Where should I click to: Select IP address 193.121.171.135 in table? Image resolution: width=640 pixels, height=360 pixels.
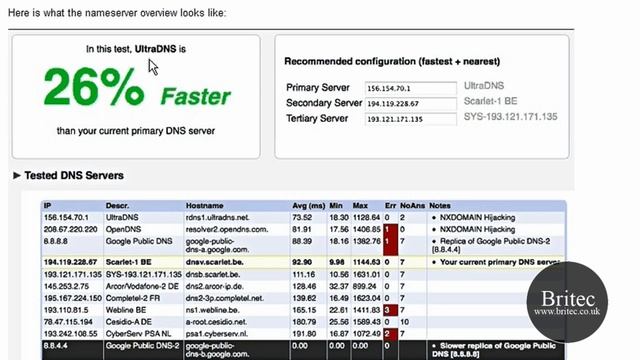(73, 275)
